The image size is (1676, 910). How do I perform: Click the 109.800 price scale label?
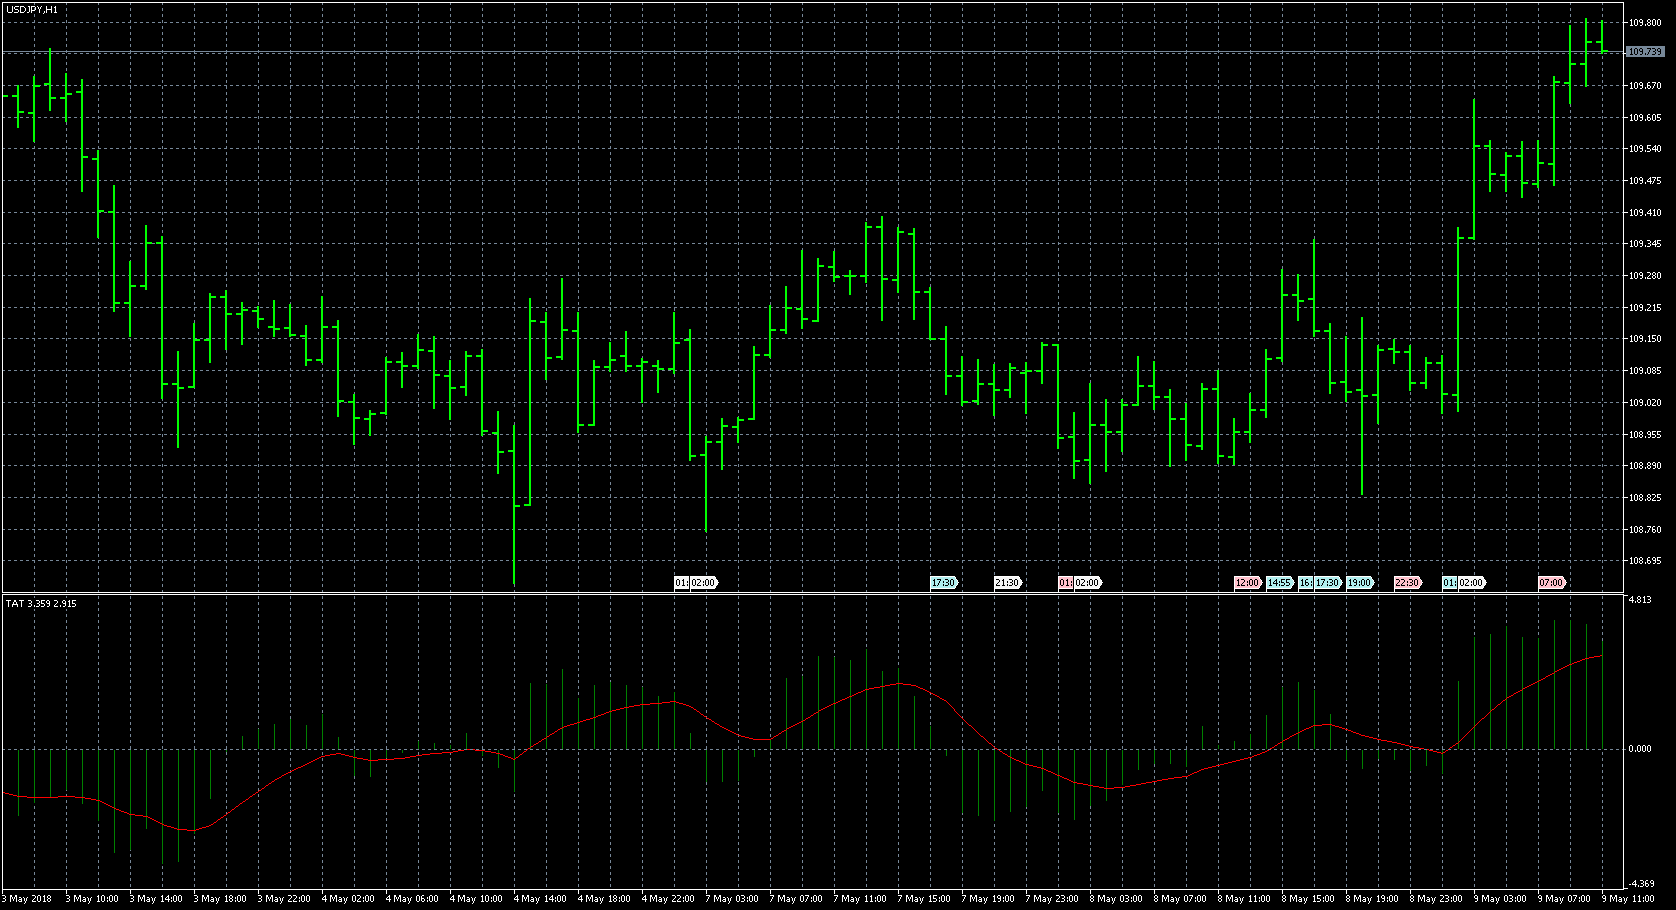tap(1645, 22)
